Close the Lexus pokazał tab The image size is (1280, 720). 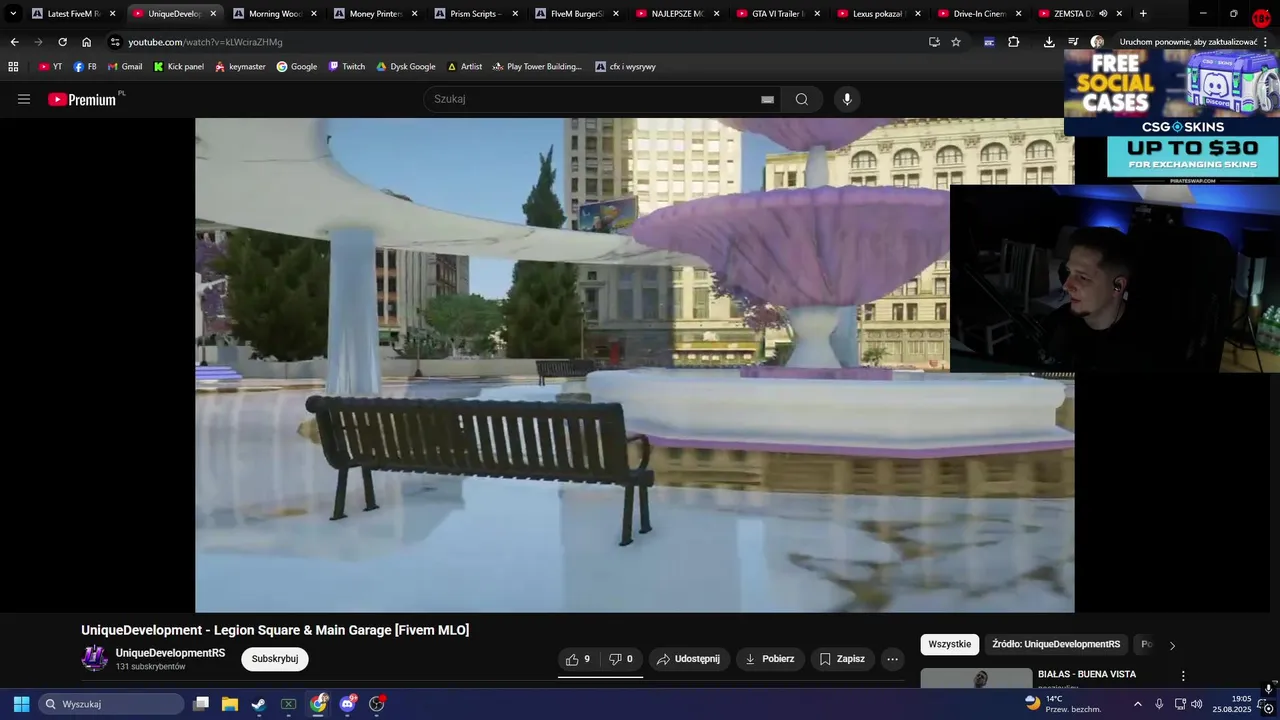pos(918,14)
